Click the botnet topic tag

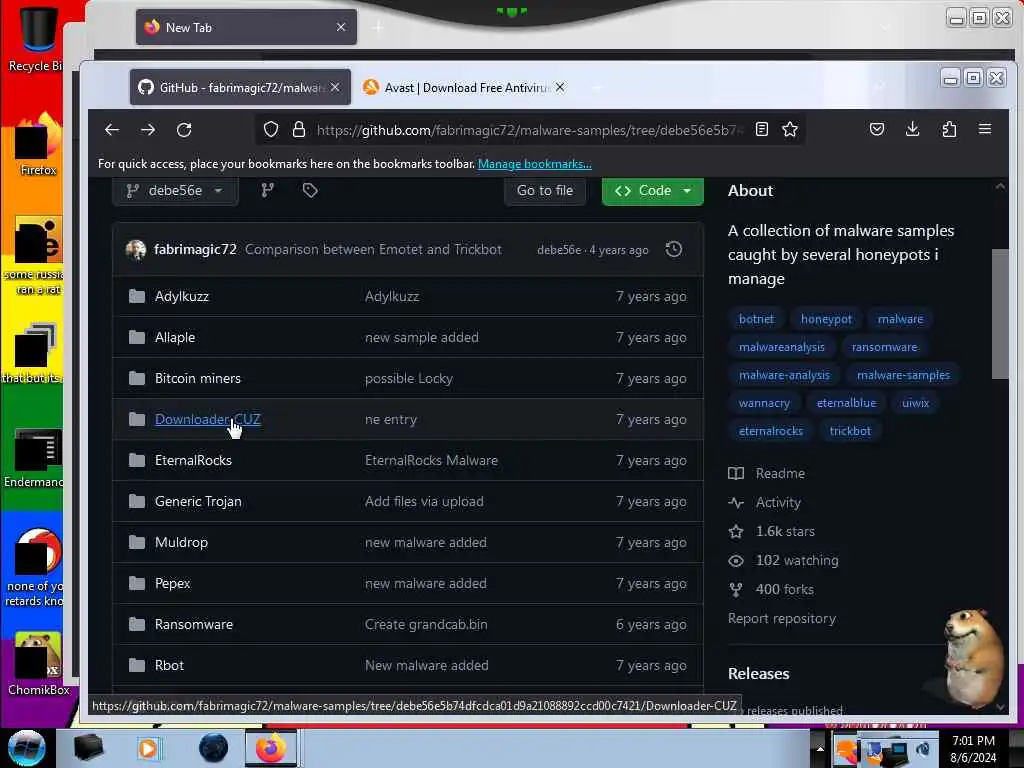point(756,319)
